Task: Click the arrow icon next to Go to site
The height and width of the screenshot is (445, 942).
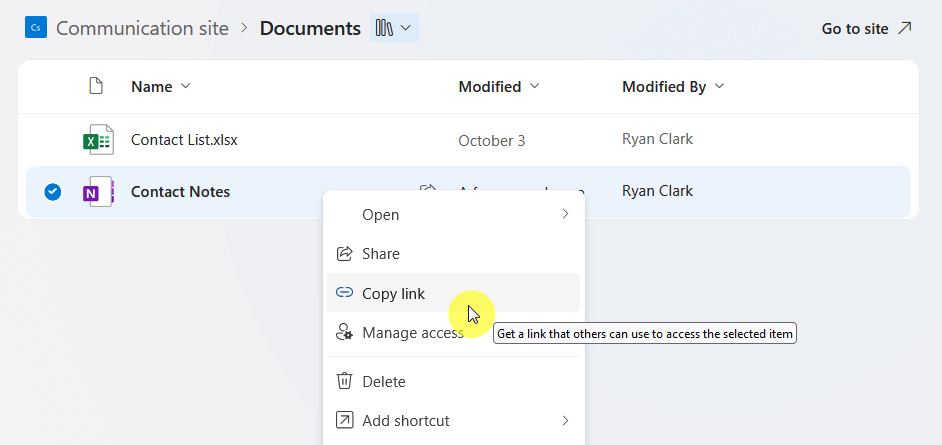Action: click(x=904, y=28)
